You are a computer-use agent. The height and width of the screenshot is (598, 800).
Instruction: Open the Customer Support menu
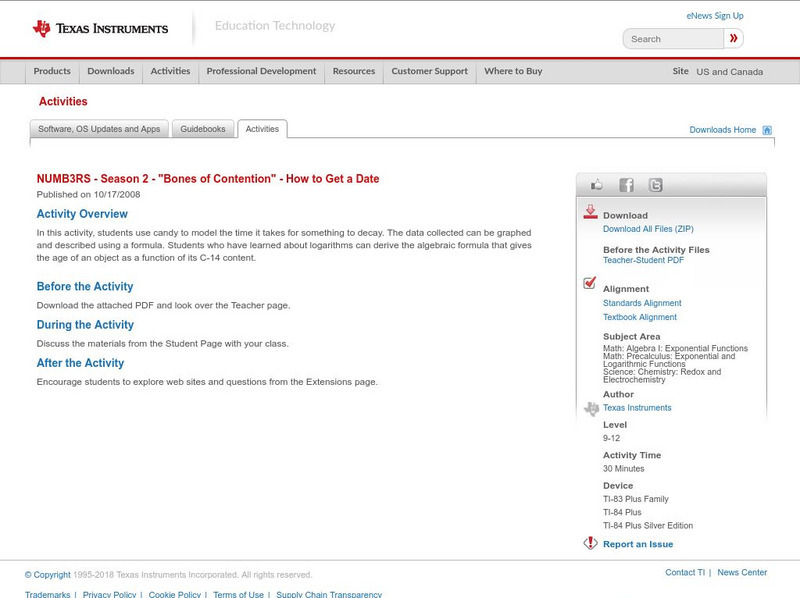click(x=430, y=71)
